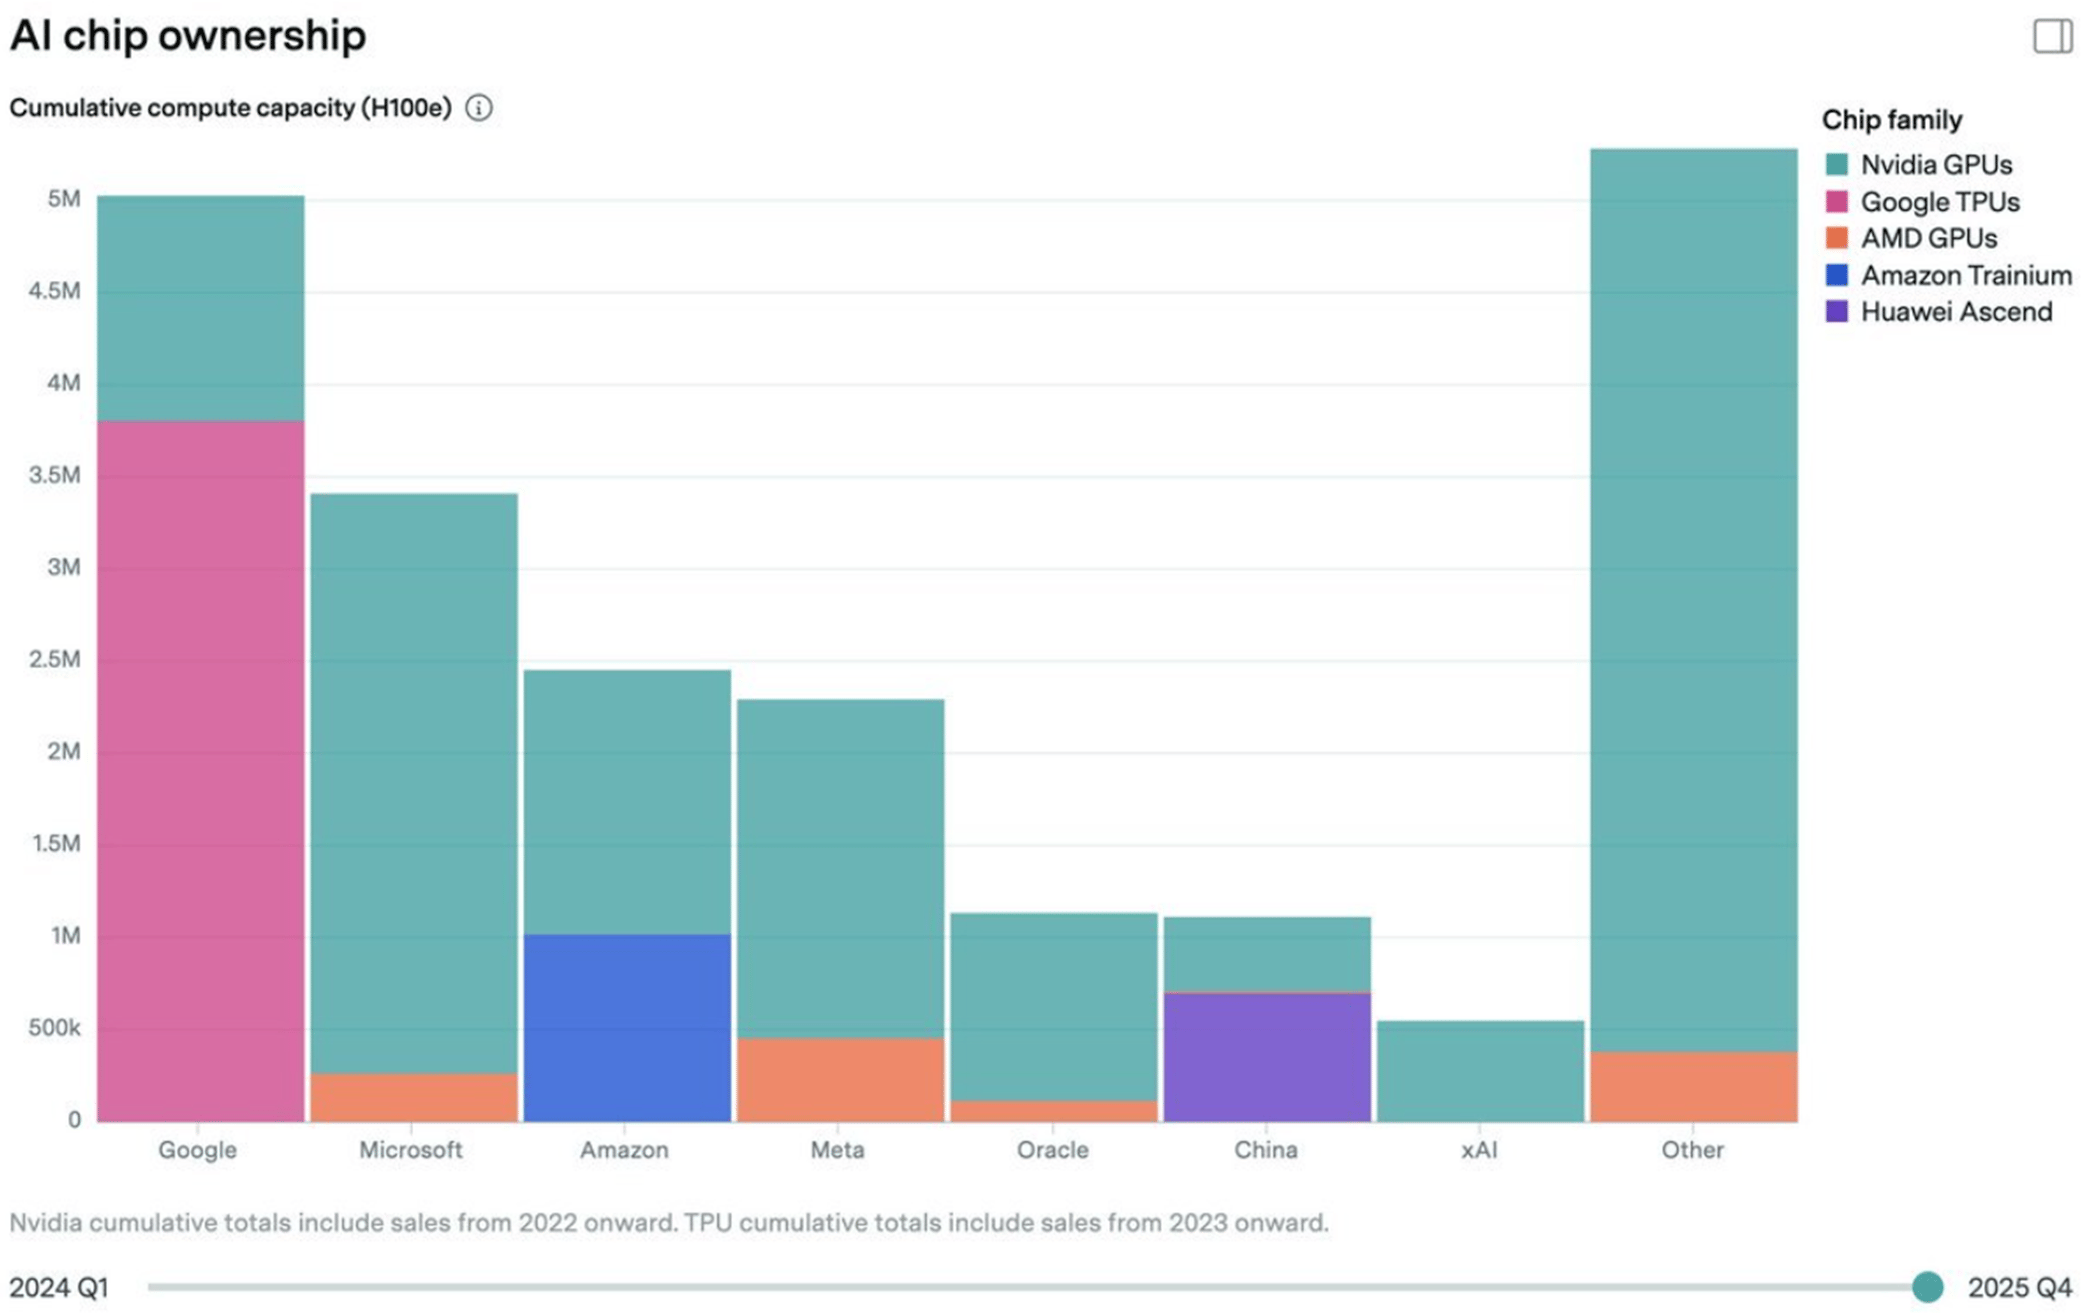Toggle Nvidia GPUs legend entry
The height and width of the screenshot is (1313, 2091).
pos(1935,165)
